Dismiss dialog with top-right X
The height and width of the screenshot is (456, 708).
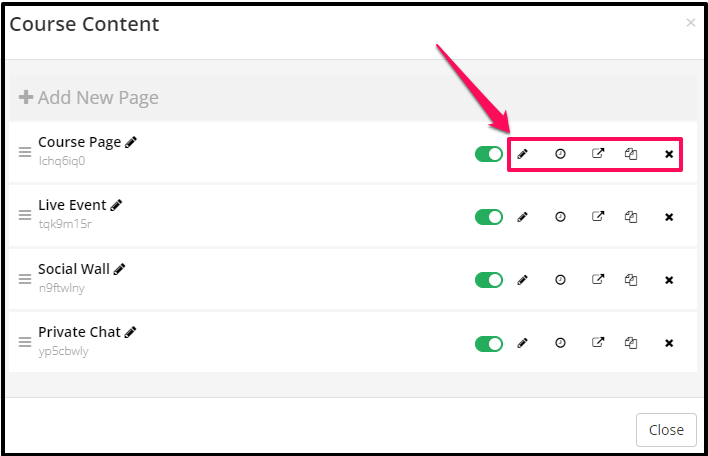690,22
